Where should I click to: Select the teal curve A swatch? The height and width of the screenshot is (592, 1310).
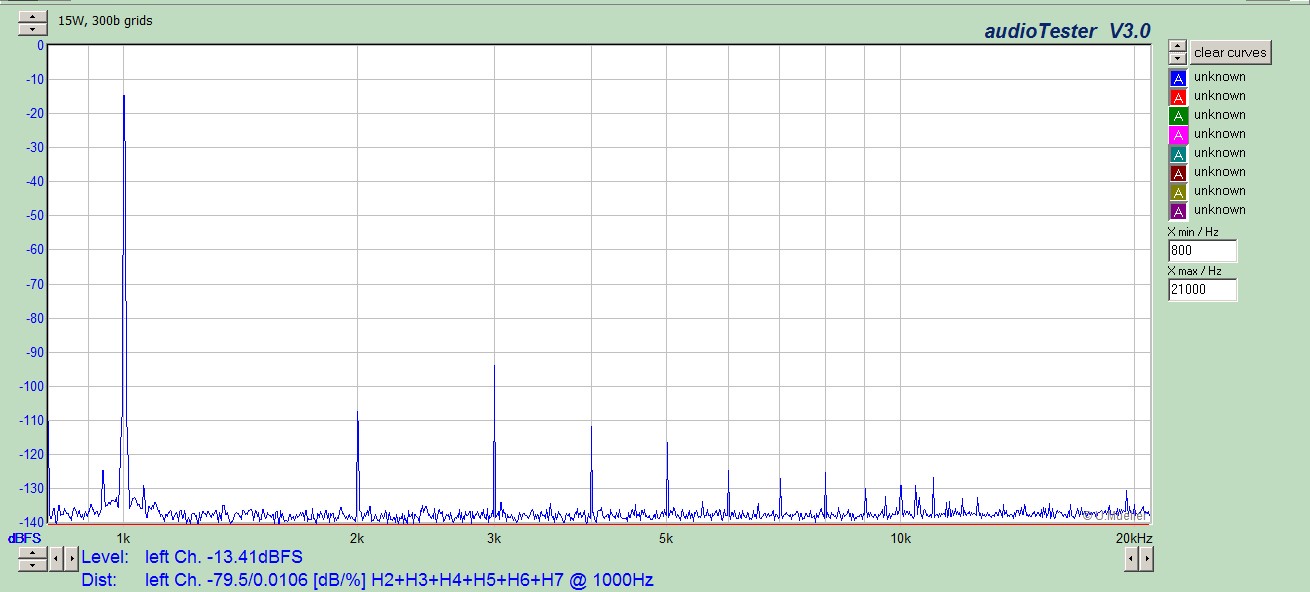[x=1178, y=154]
